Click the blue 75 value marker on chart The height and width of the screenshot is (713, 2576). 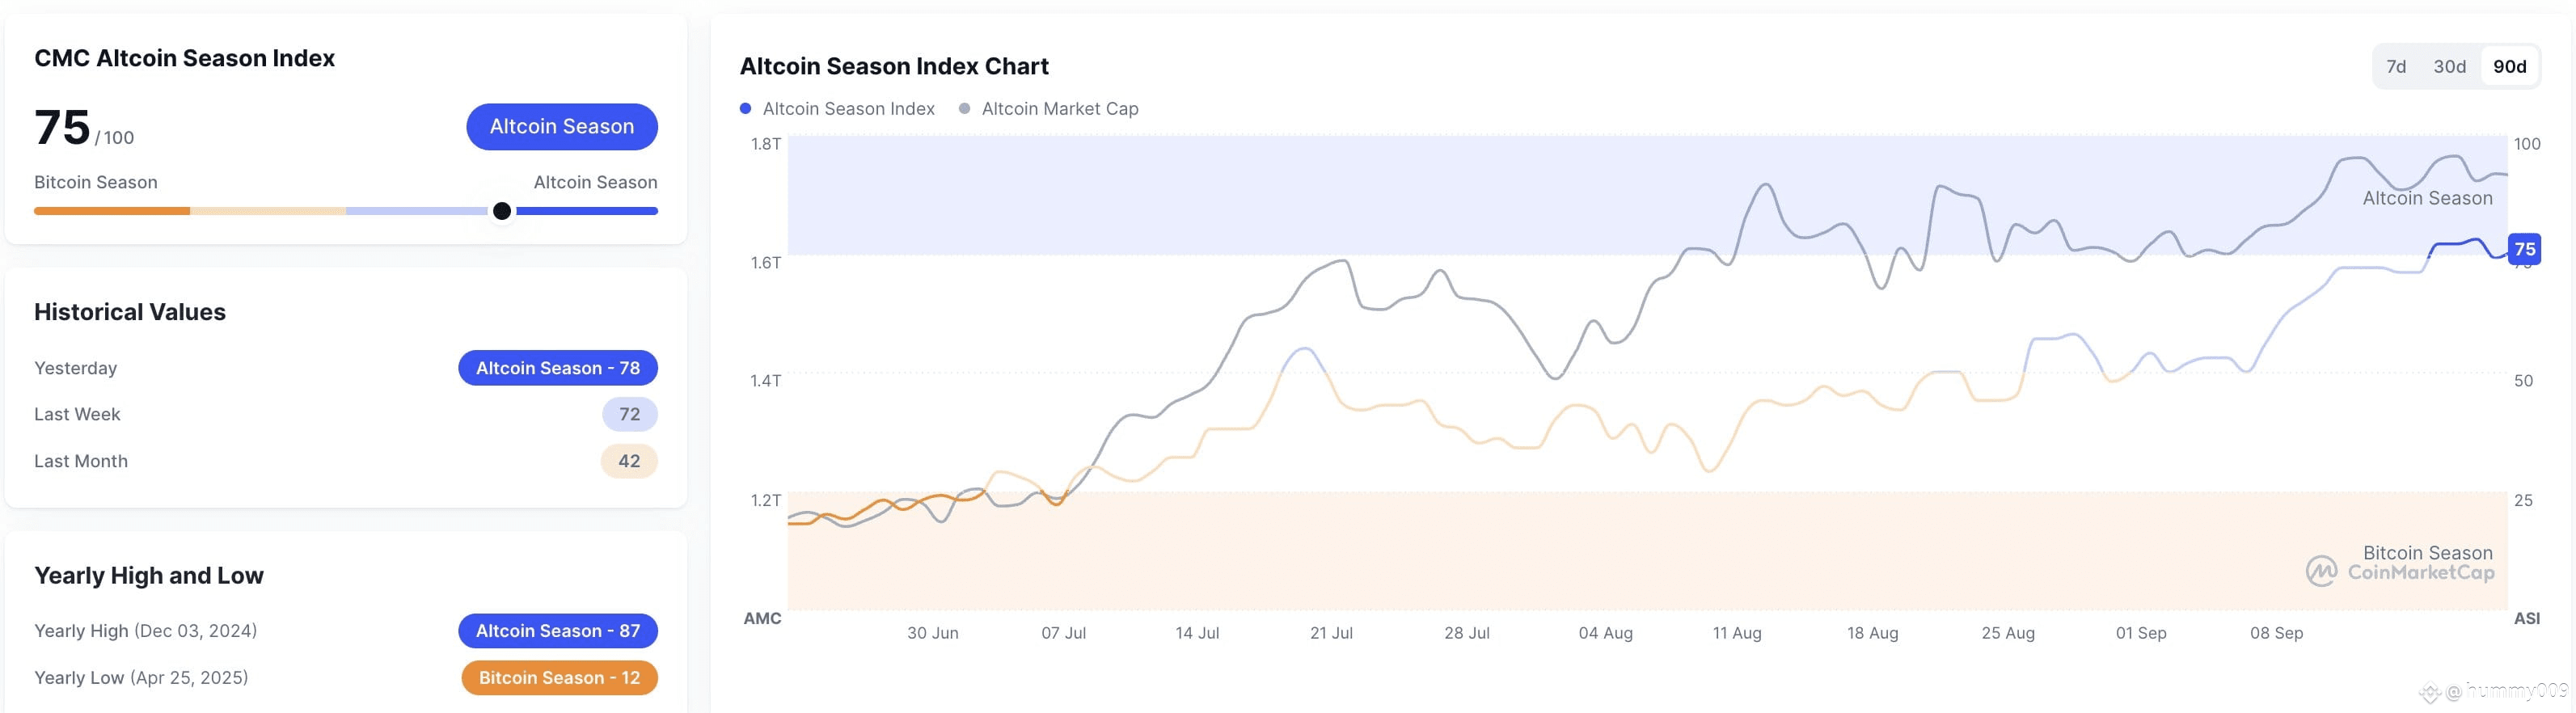2524,249
